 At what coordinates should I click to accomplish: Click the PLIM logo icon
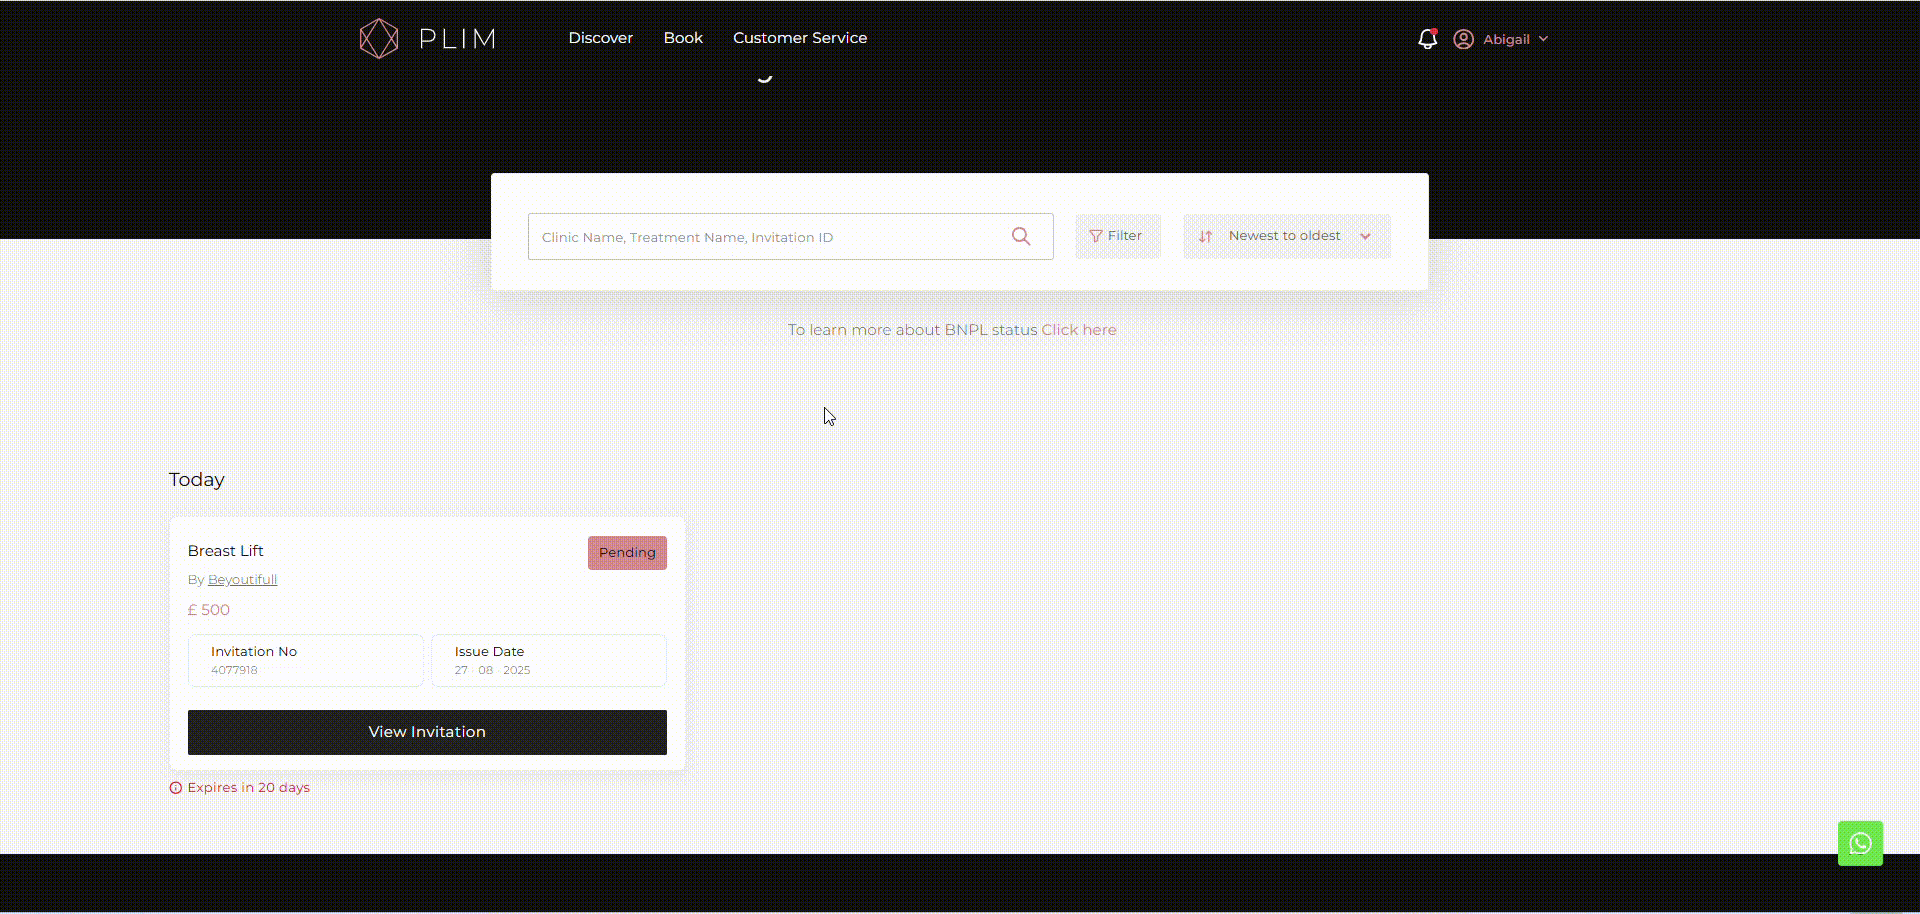coord(379,39)
